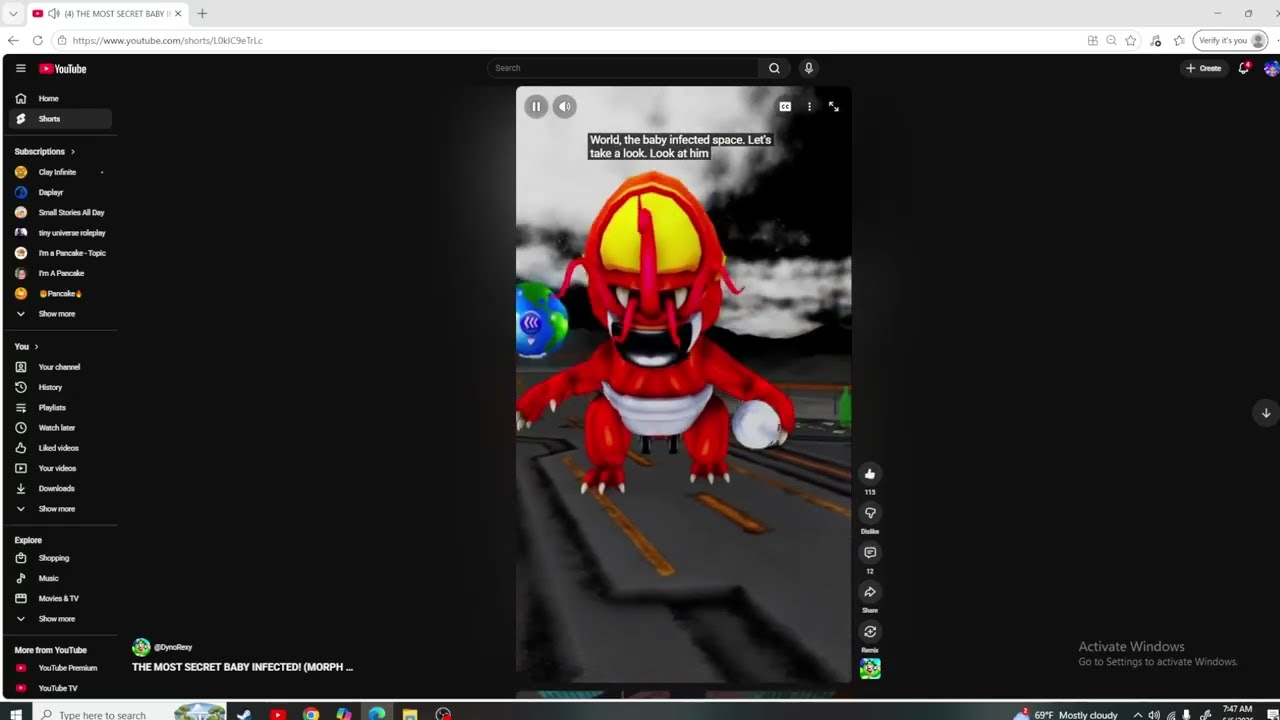This screenshot has width=1280, height=720.
Task: Open YouTube Premium
Action: 60,668
